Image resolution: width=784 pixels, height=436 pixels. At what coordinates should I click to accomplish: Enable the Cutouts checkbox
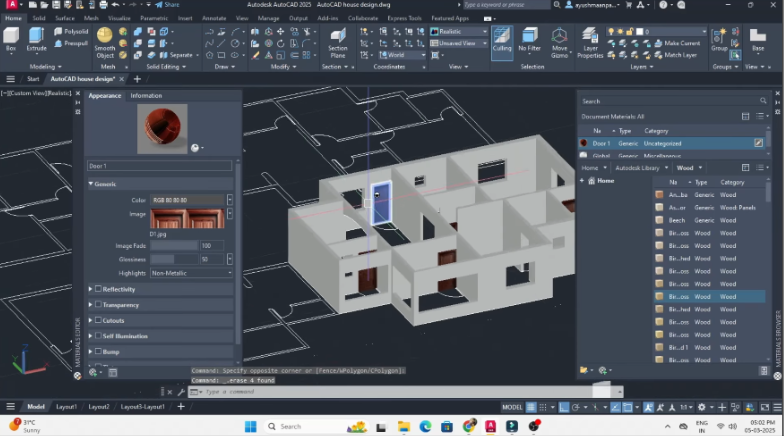click(98, 320)
